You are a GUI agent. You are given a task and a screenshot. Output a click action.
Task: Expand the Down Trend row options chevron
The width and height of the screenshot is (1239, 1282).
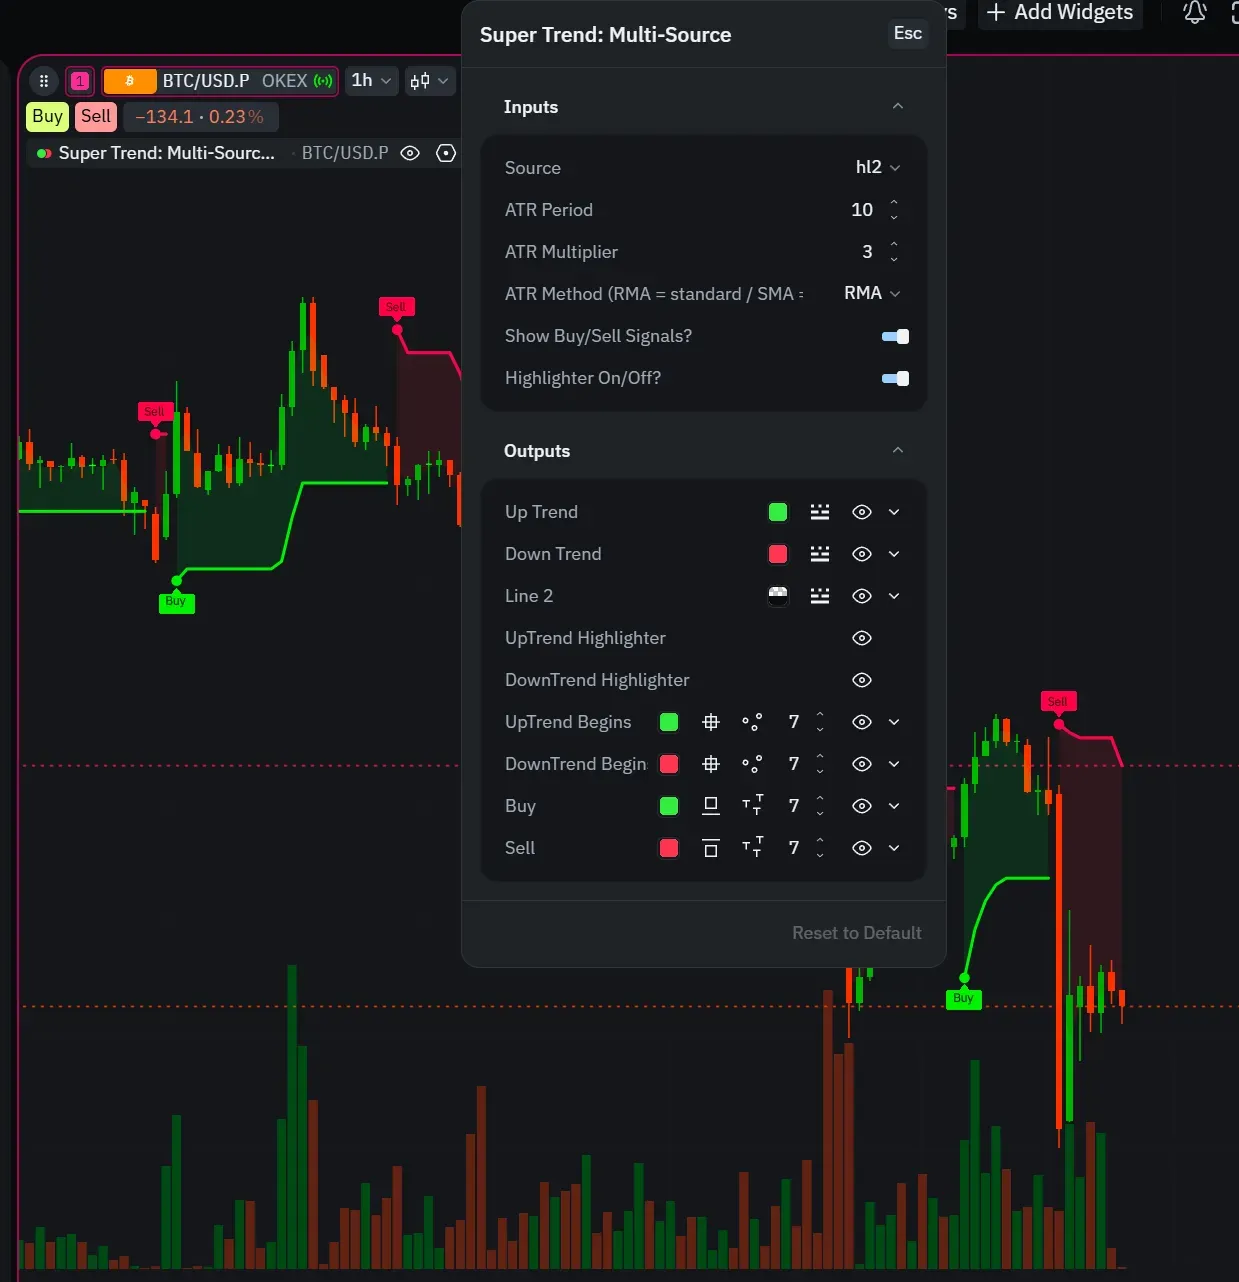(x=894, y=554)
